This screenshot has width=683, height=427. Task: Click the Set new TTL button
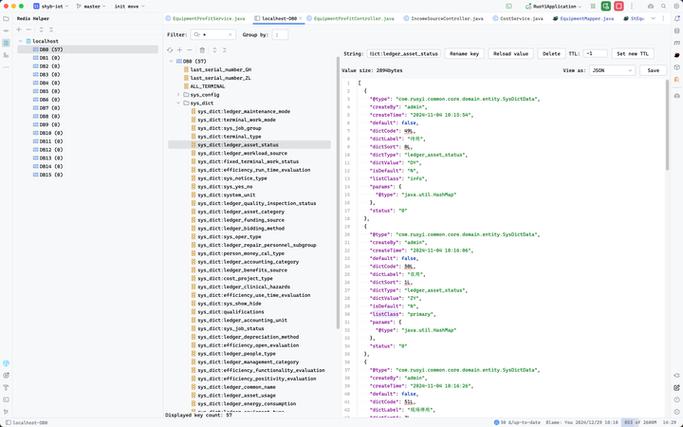632,54
